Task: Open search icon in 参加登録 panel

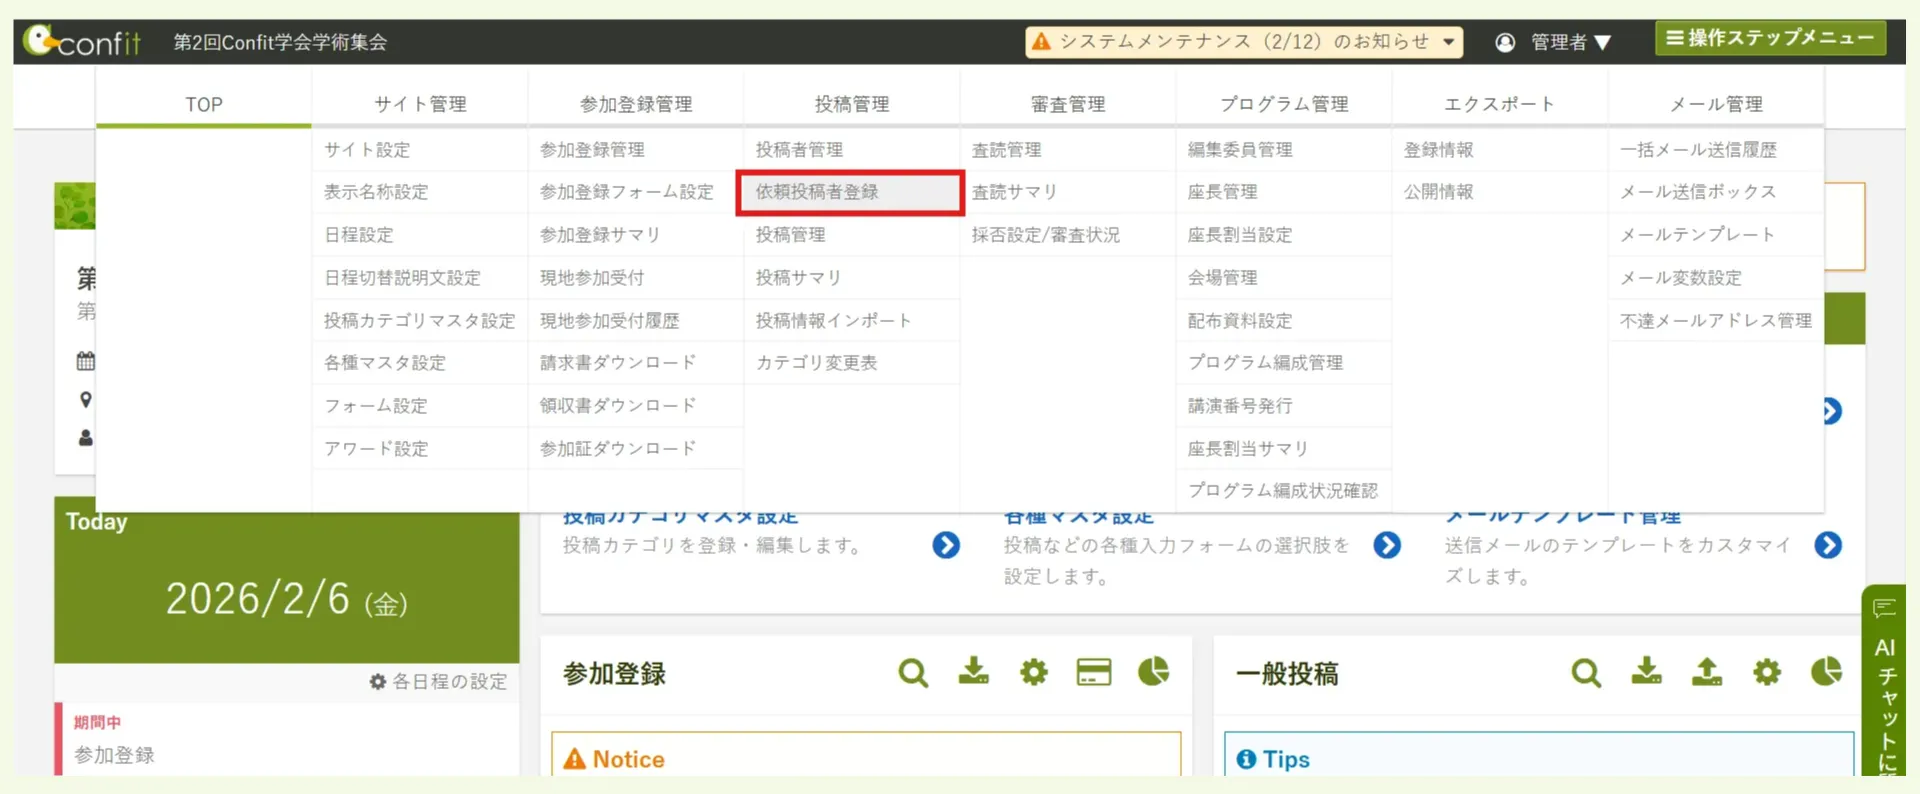Action: point(913,673)
